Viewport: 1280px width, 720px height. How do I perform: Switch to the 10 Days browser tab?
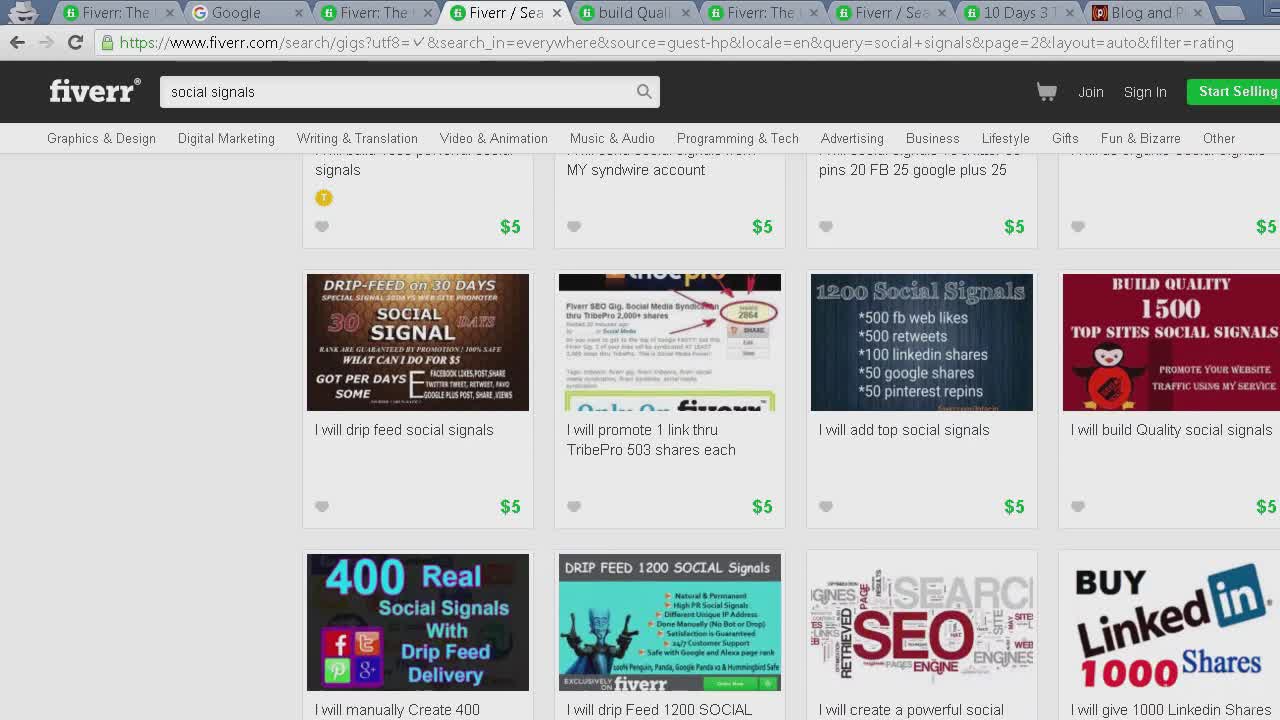[1020, 13]
